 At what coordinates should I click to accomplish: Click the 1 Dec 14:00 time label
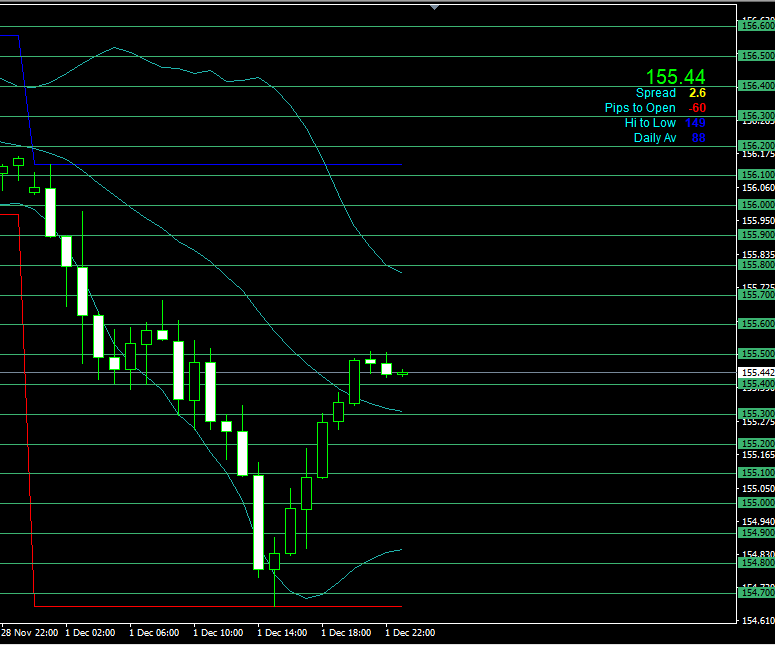tap(281, 633)
